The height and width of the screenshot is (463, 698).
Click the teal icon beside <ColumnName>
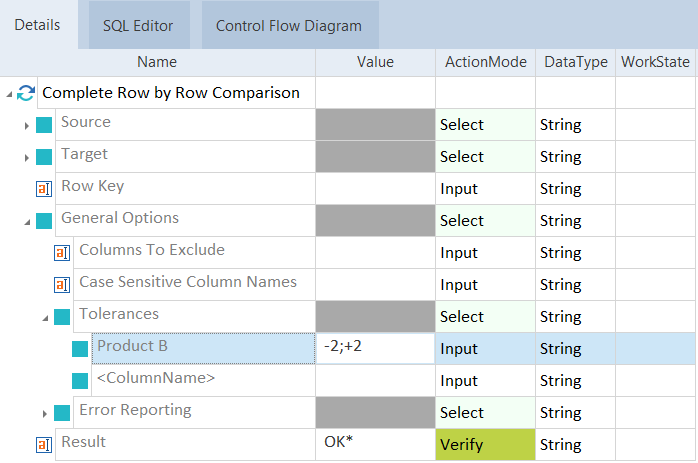[x=80, y=381]
